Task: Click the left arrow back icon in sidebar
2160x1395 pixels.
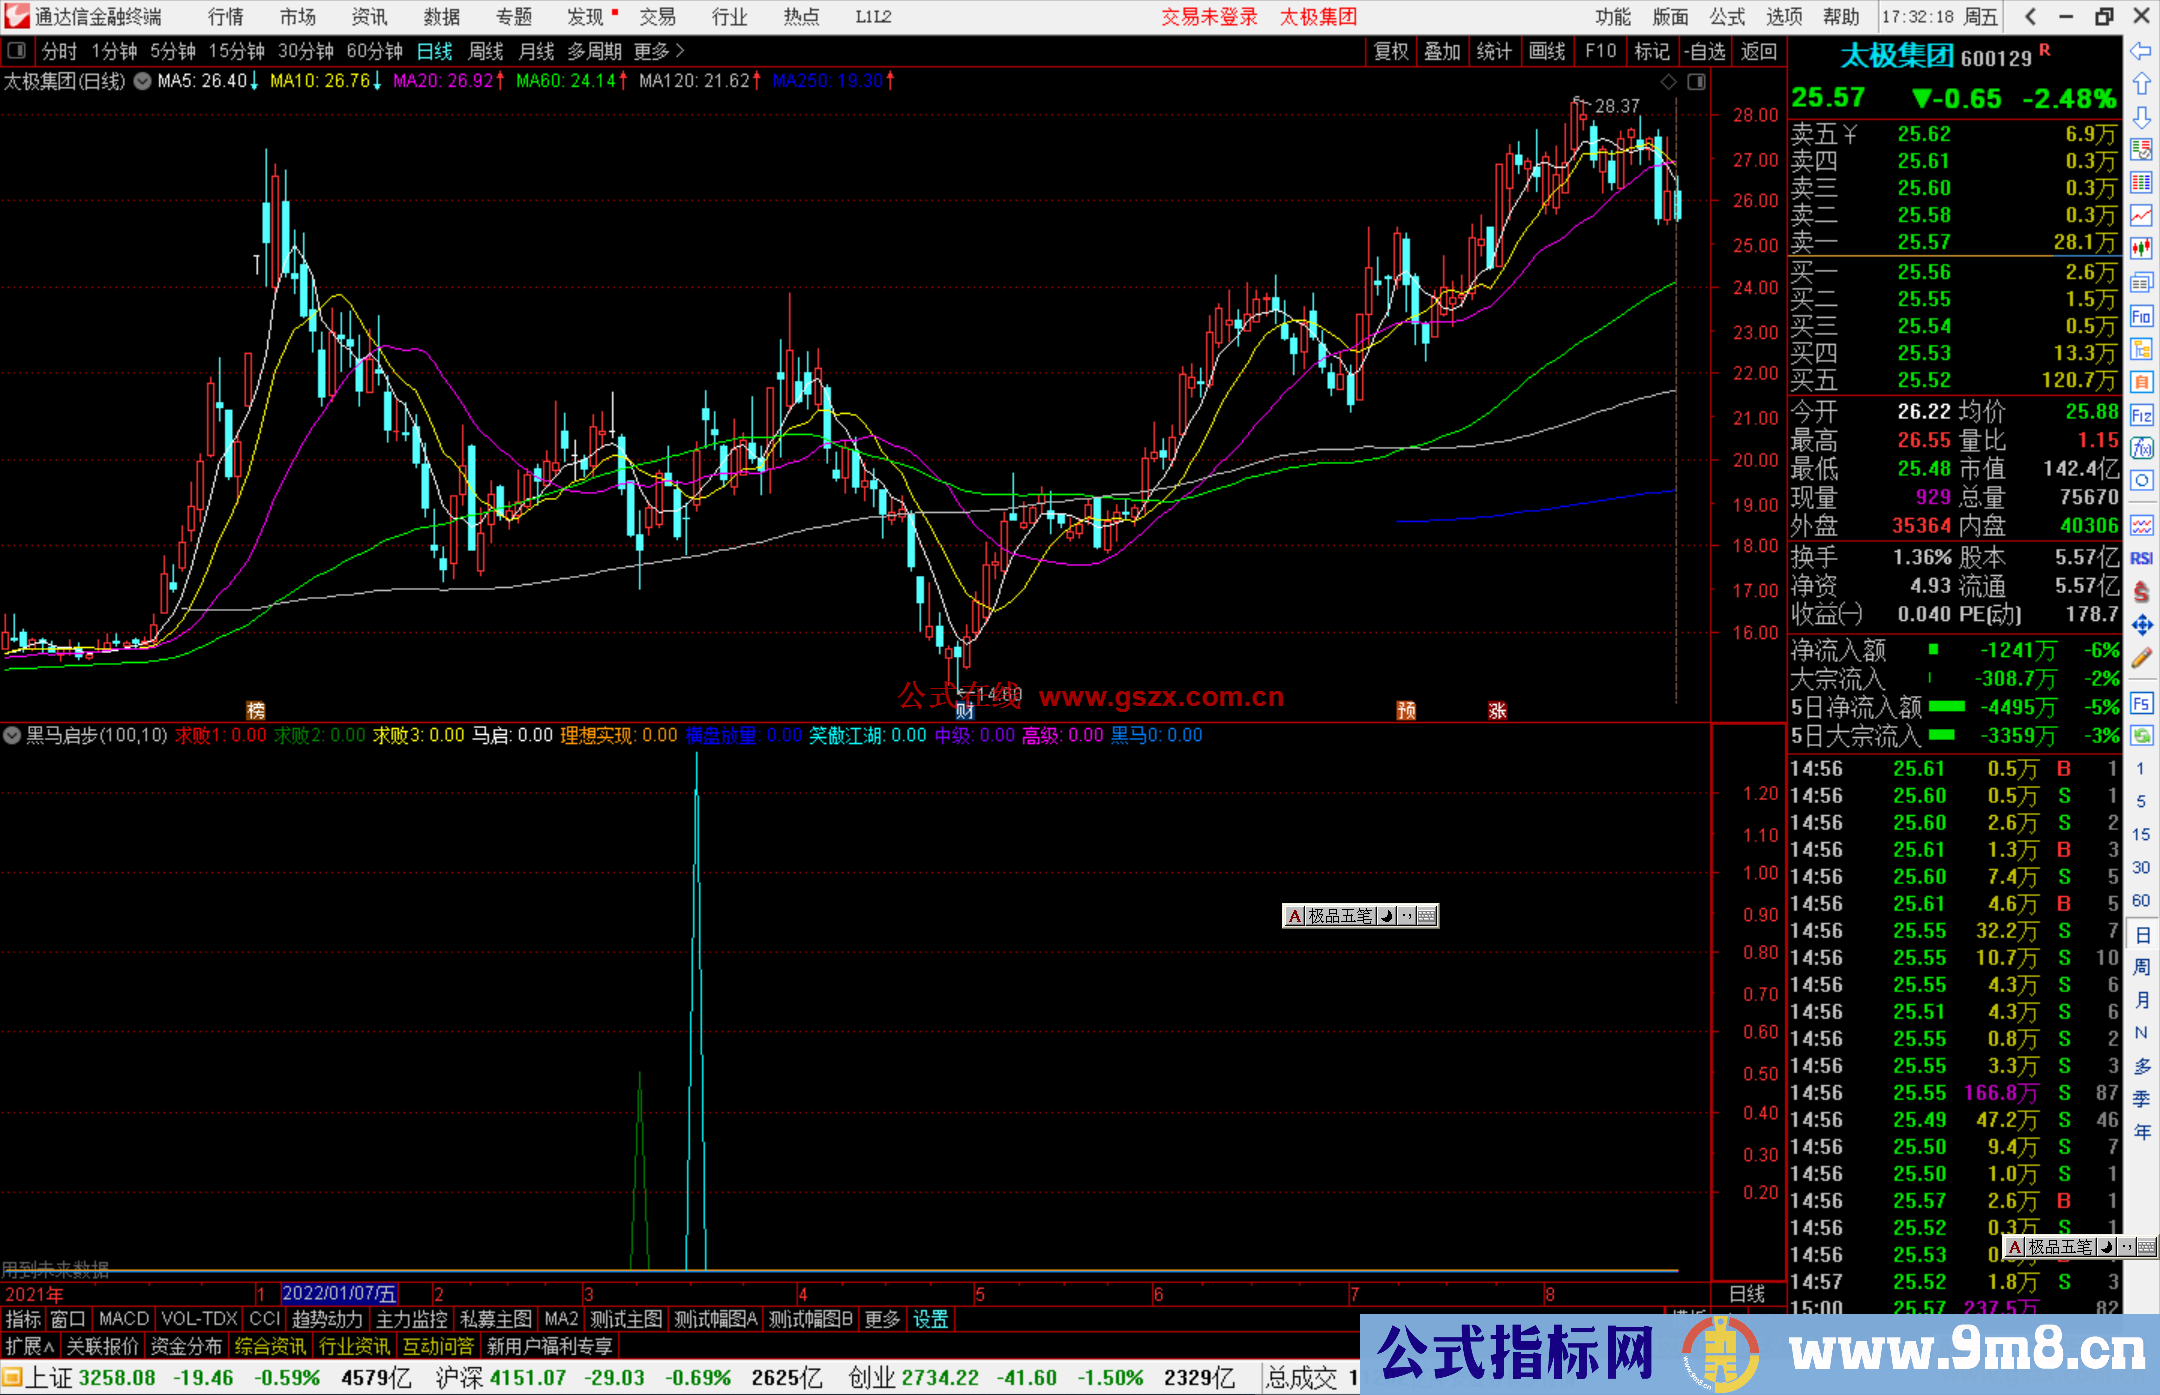Action: (x=2141, y=51)
